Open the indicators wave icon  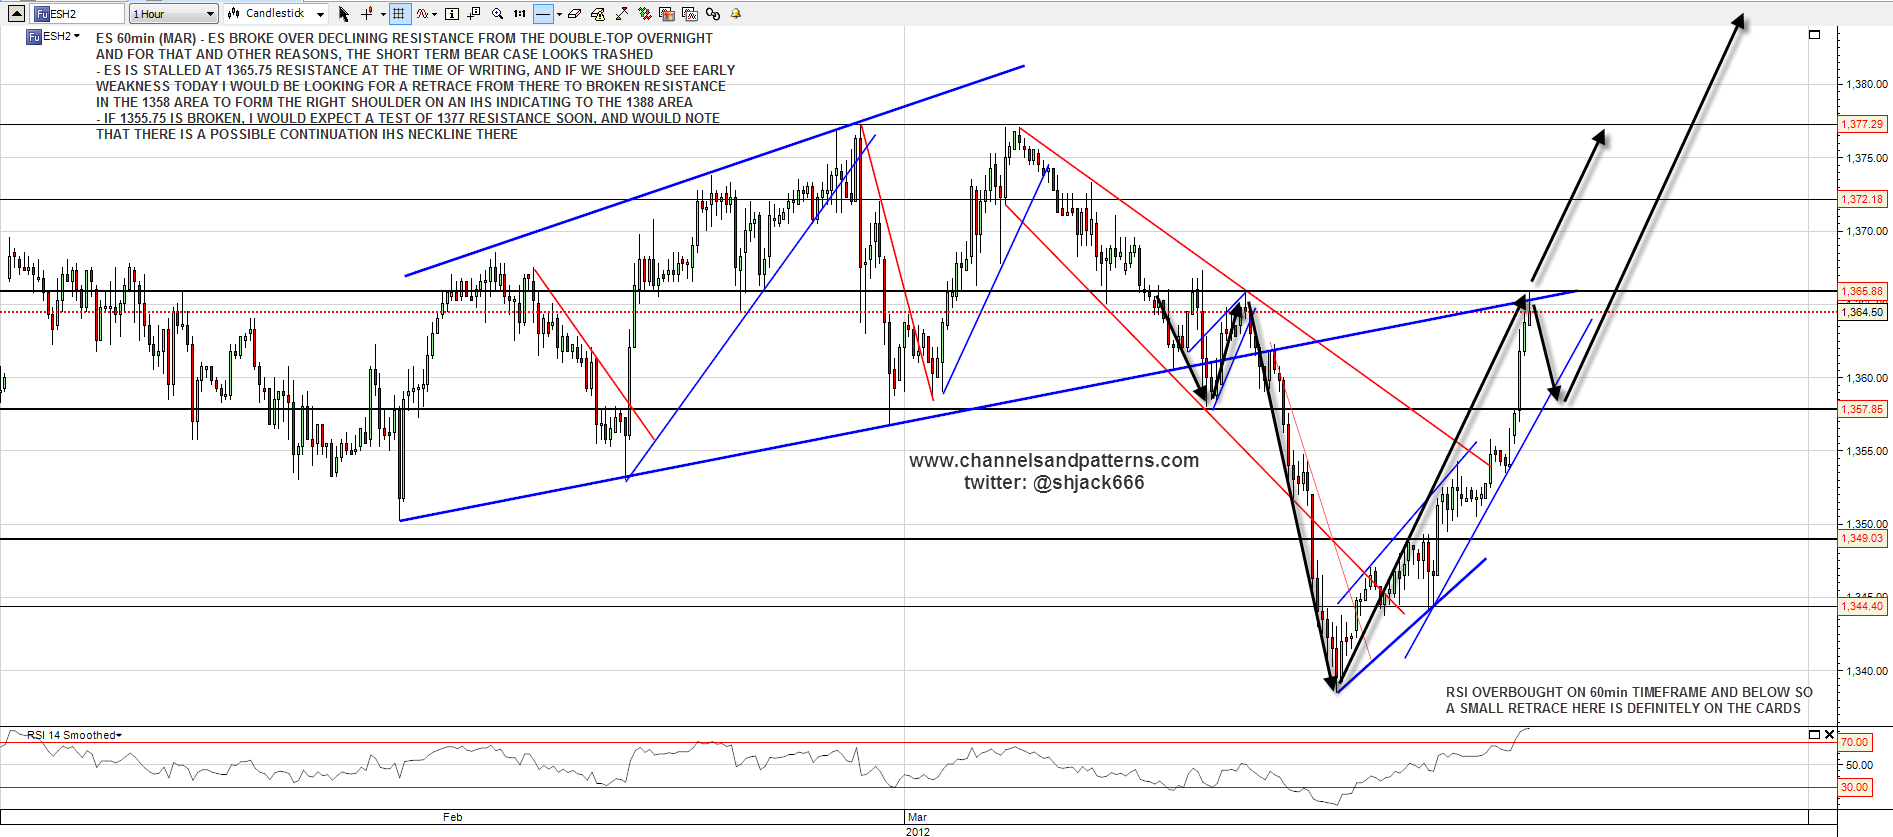pos(423,14)
